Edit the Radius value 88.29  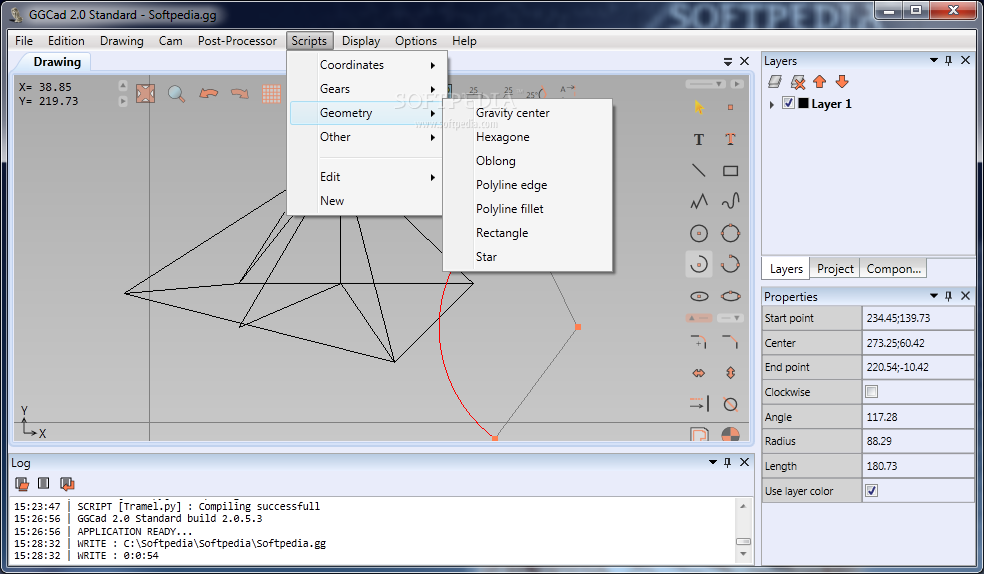pyautogui.click(x=918, y=441)
